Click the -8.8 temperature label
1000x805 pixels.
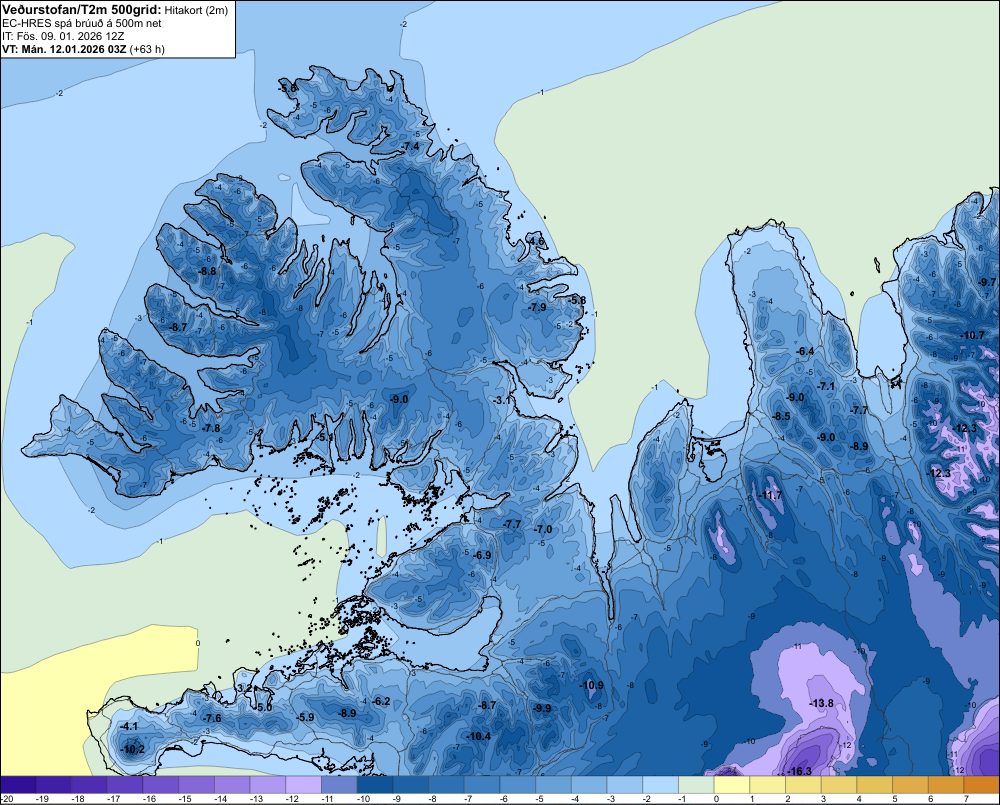tap(207, 271)
